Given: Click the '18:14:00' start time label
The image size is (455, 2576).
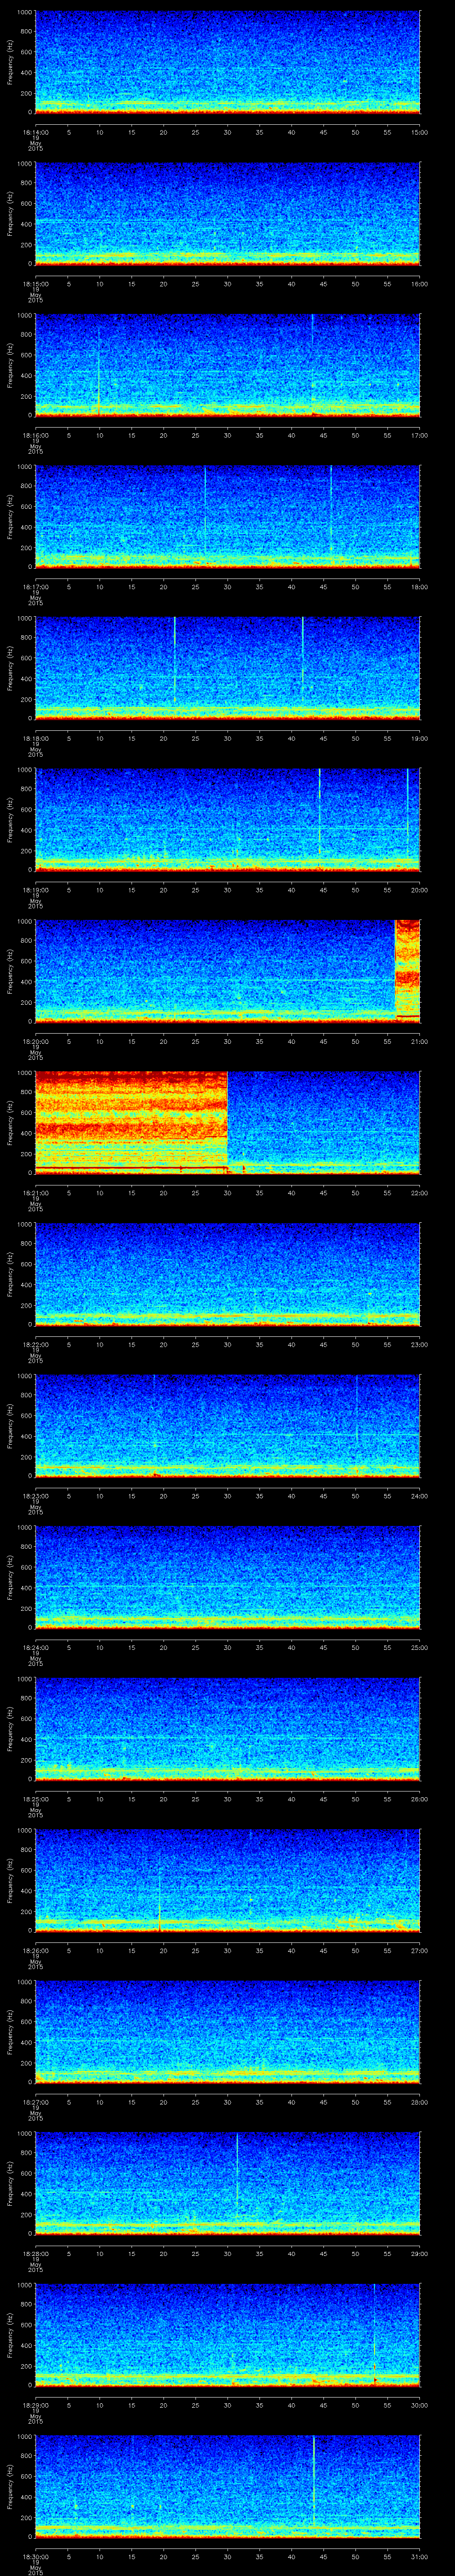Looking at the screenshot, I should click(35, 131).
